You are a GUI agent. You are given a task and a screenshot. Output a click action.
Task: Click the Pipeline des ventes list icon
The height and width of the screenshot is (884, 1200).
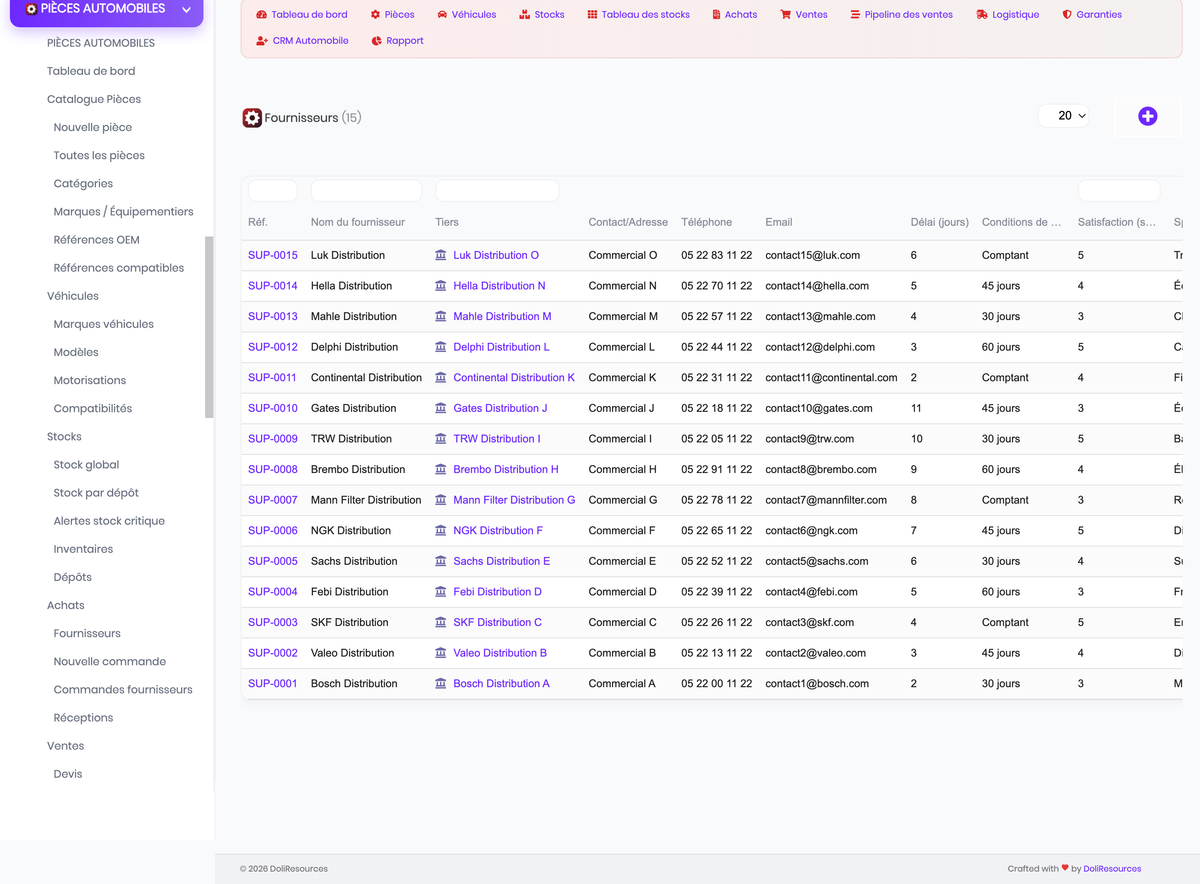(x=855, y=15)
